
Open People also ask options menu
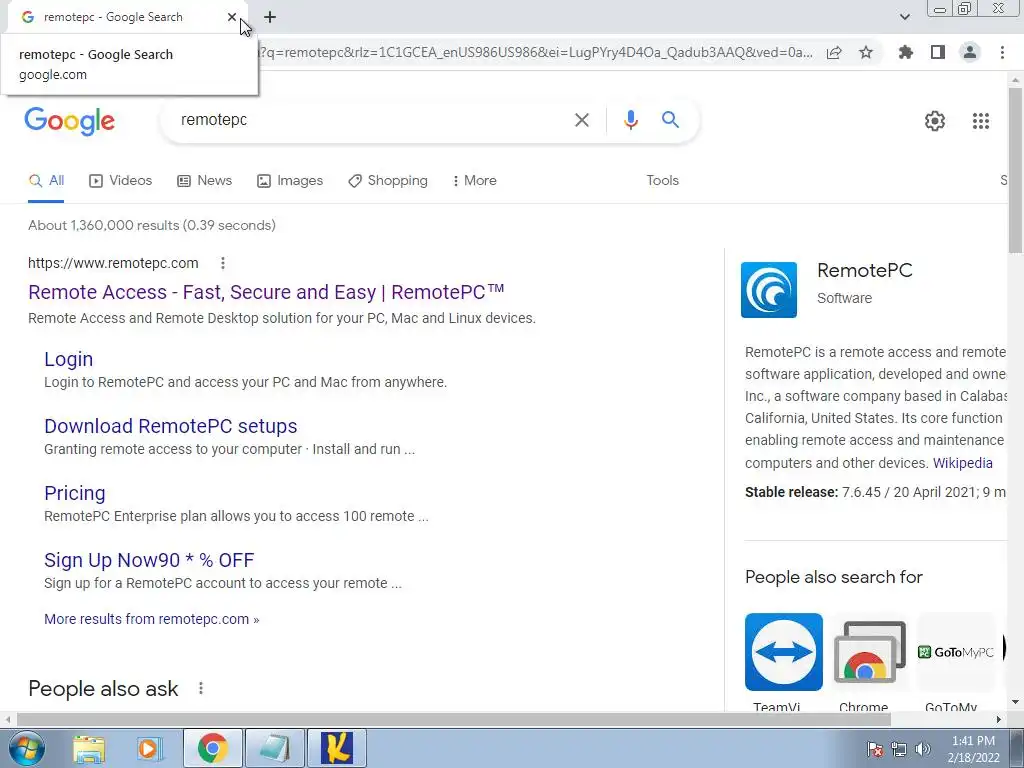200,688
